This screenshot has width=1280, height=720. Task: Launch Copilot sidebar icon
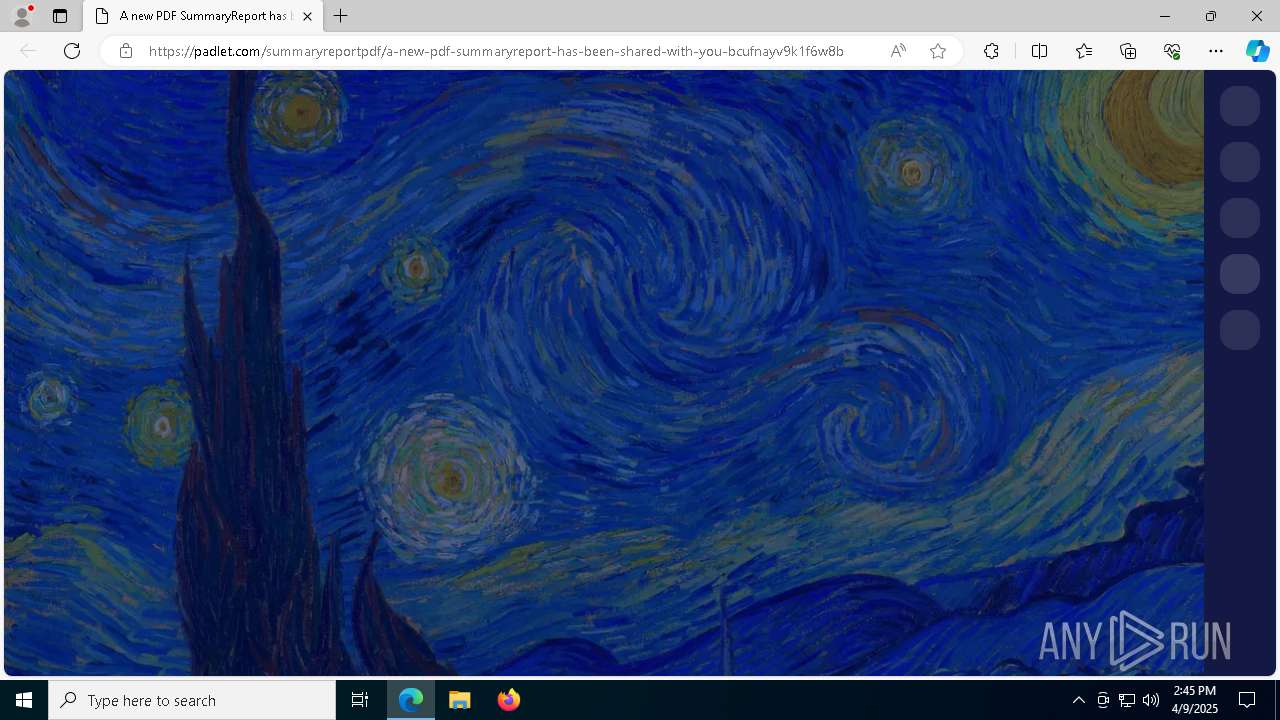tap(1257, 51)
